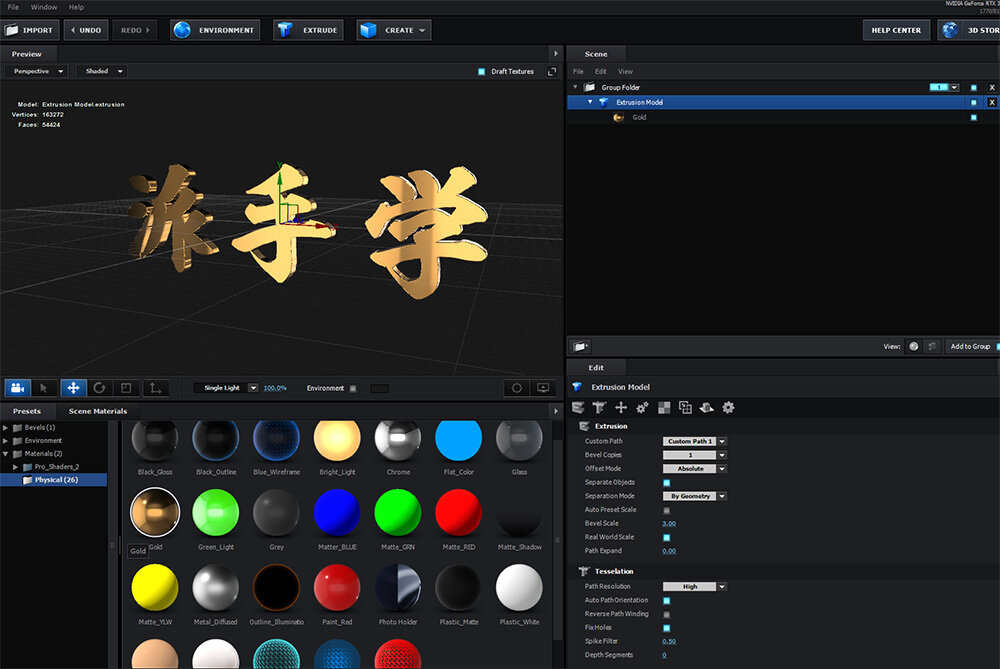Choose the rotate tool below the preview
The width and height of the screenshot is (1000, 669).
point(100,388)
